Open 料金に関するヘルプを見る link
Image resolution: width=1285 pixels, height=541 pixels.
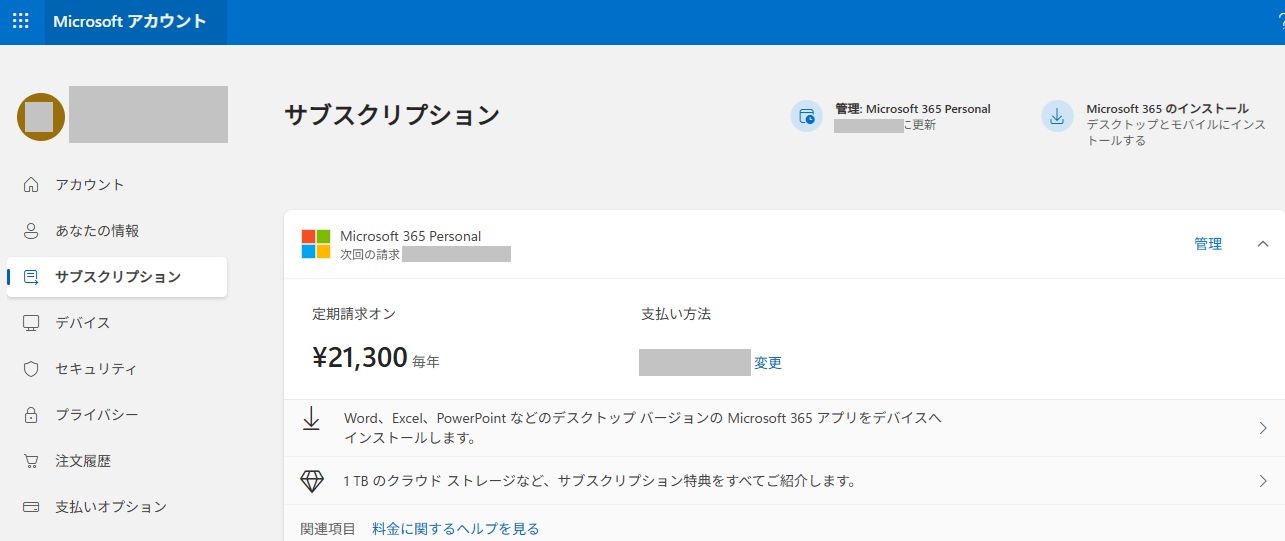point(456,529)
